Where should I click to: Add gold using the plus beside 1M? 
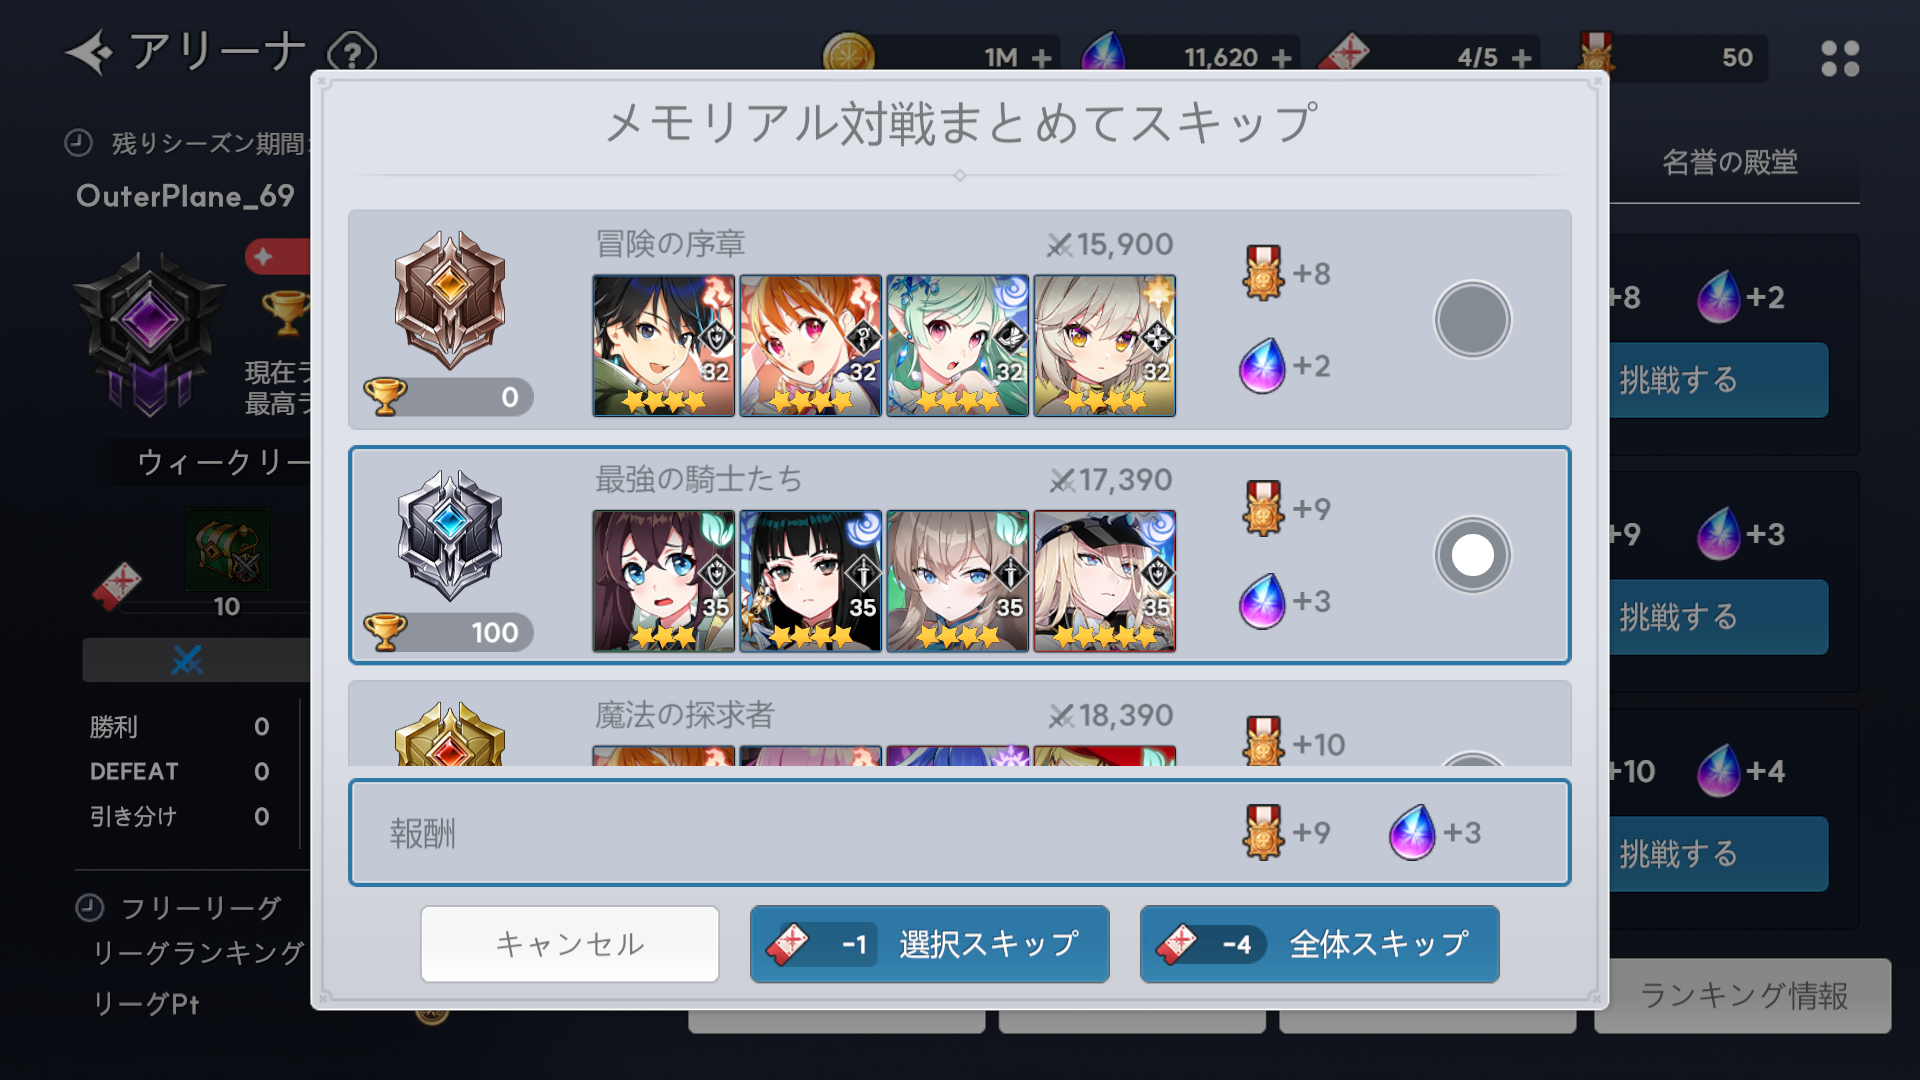[1042, 58]
